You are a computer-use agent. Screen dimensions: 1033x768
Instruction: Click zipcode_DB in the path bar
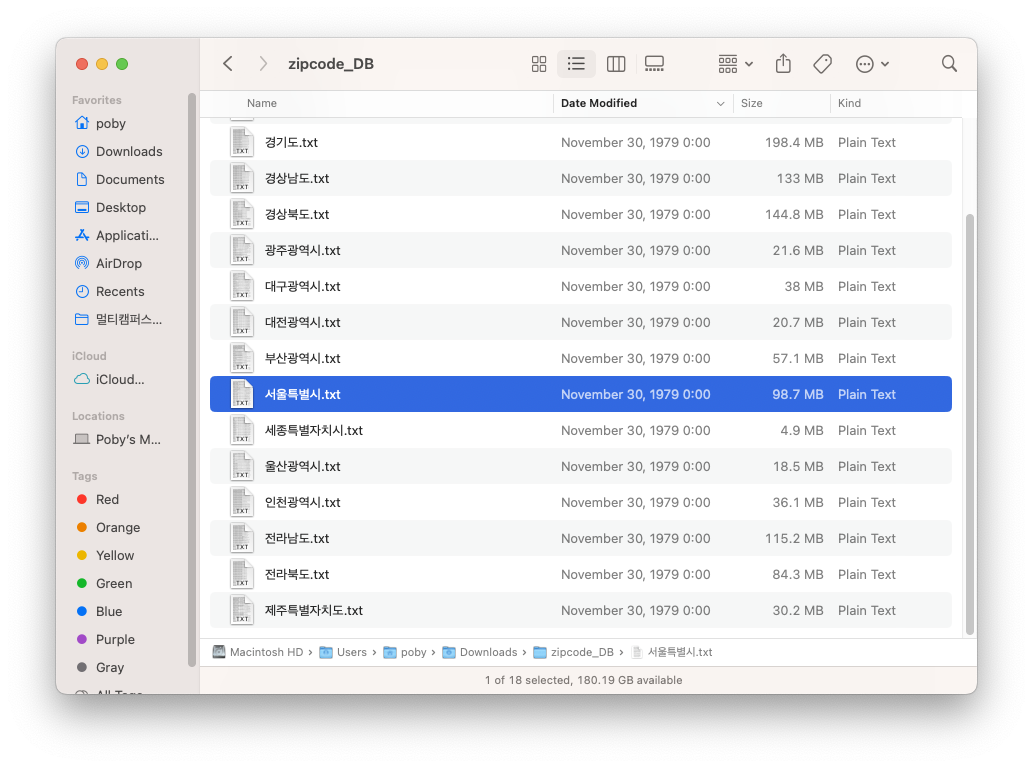coord(573,652)
